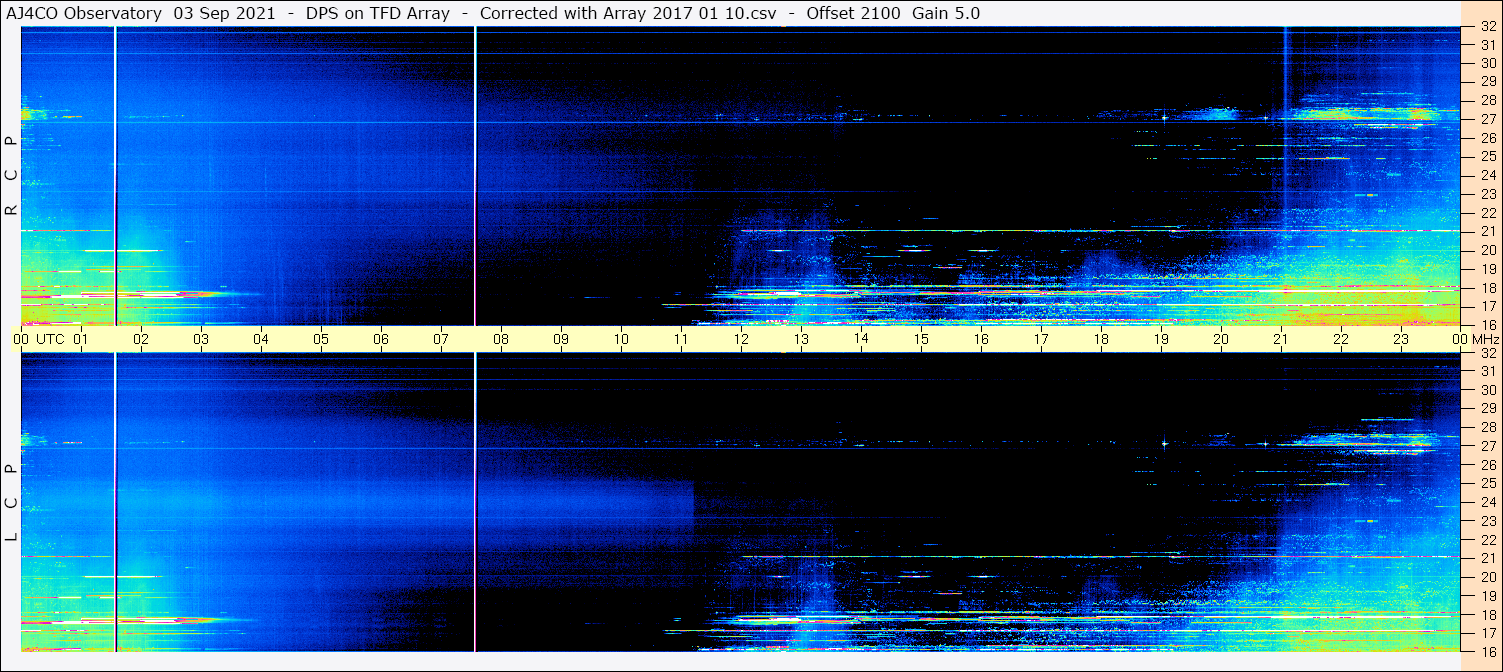Click the 'MHz' label on time axis
Viewport: 1503px width, 672px height.
[x=1485, y=339]
